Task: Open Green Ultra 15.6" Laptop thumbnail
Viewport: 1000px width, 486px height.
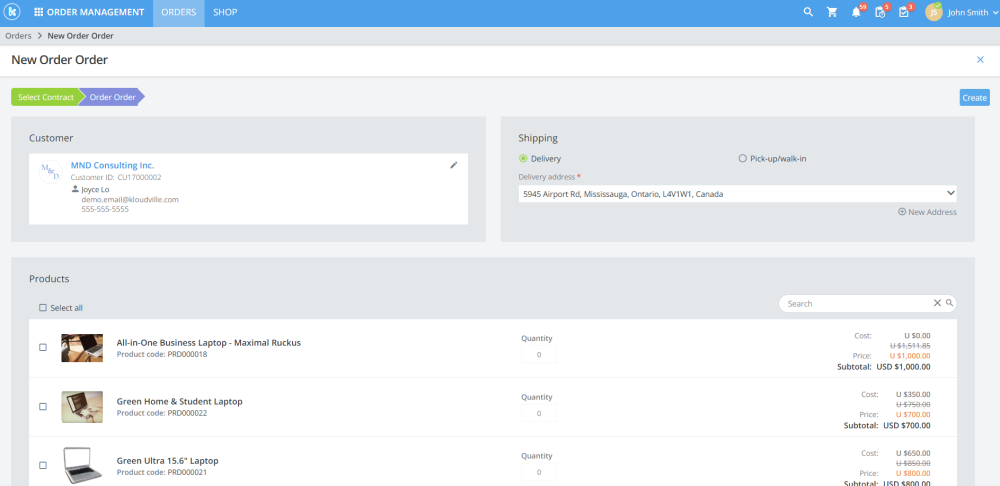Action: coord(82,466)
